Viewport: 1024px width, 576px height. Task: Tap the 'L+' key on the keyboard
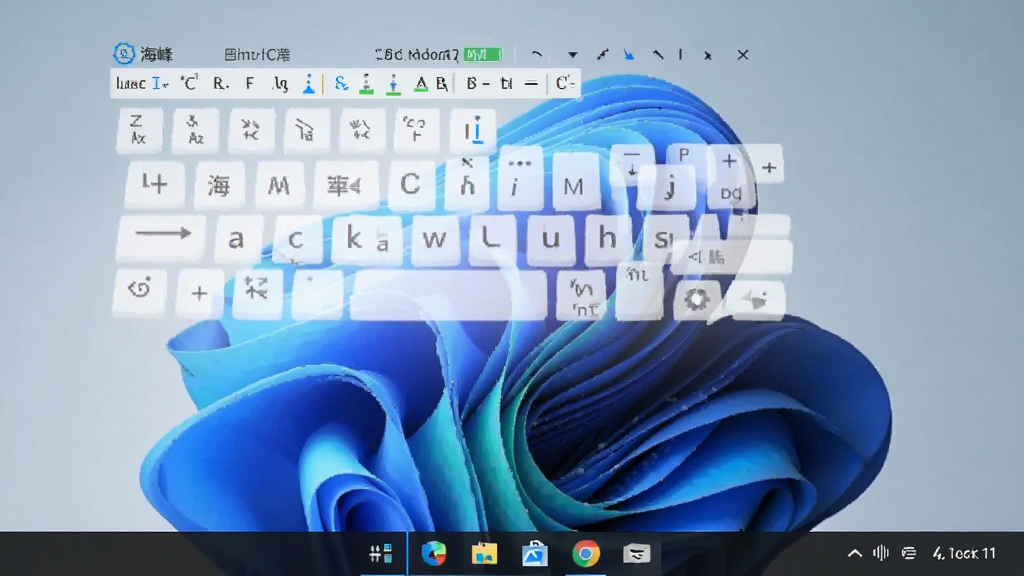pyautogui.click(x=155, y=185)
